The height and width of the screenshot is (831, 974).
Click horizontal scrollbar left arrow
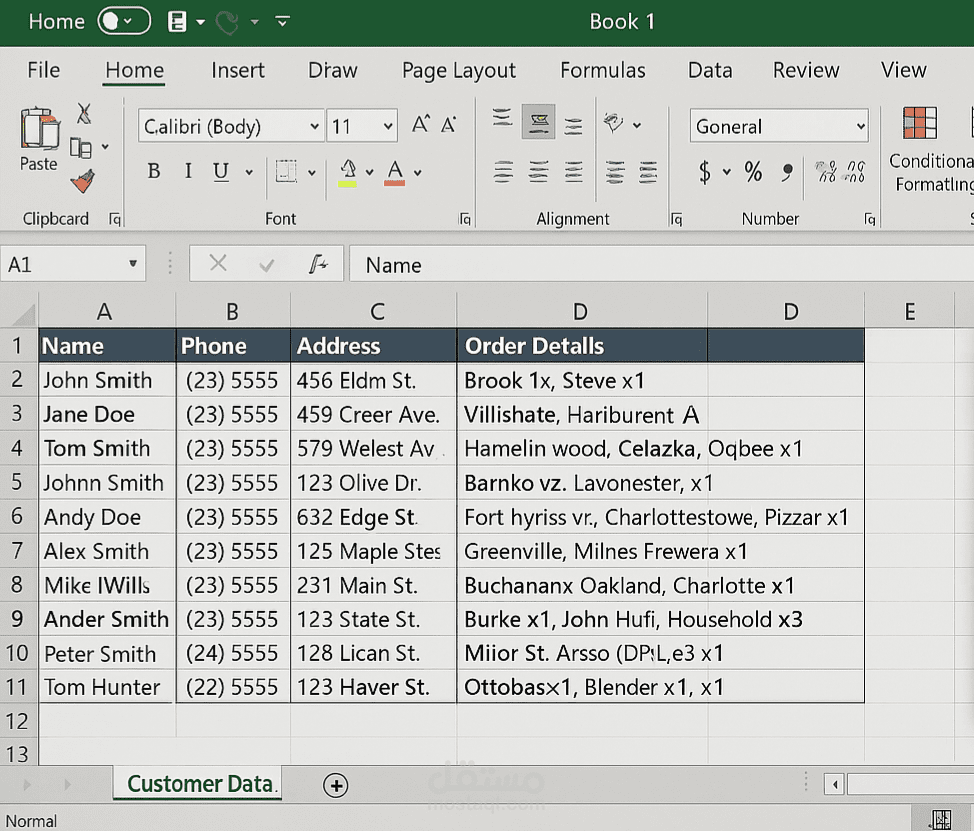click(834, 784)
